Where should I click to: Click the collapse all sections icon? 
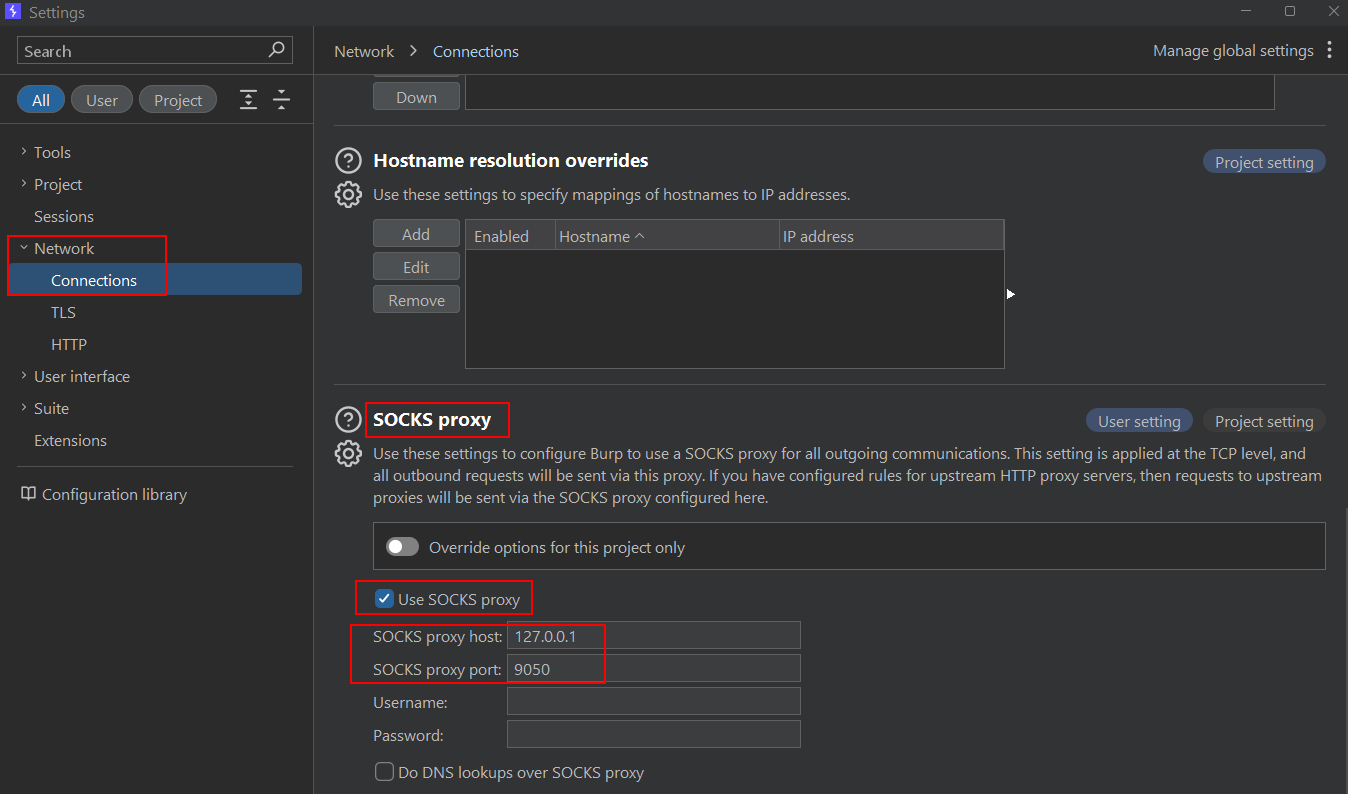click(x=282, y=99)
